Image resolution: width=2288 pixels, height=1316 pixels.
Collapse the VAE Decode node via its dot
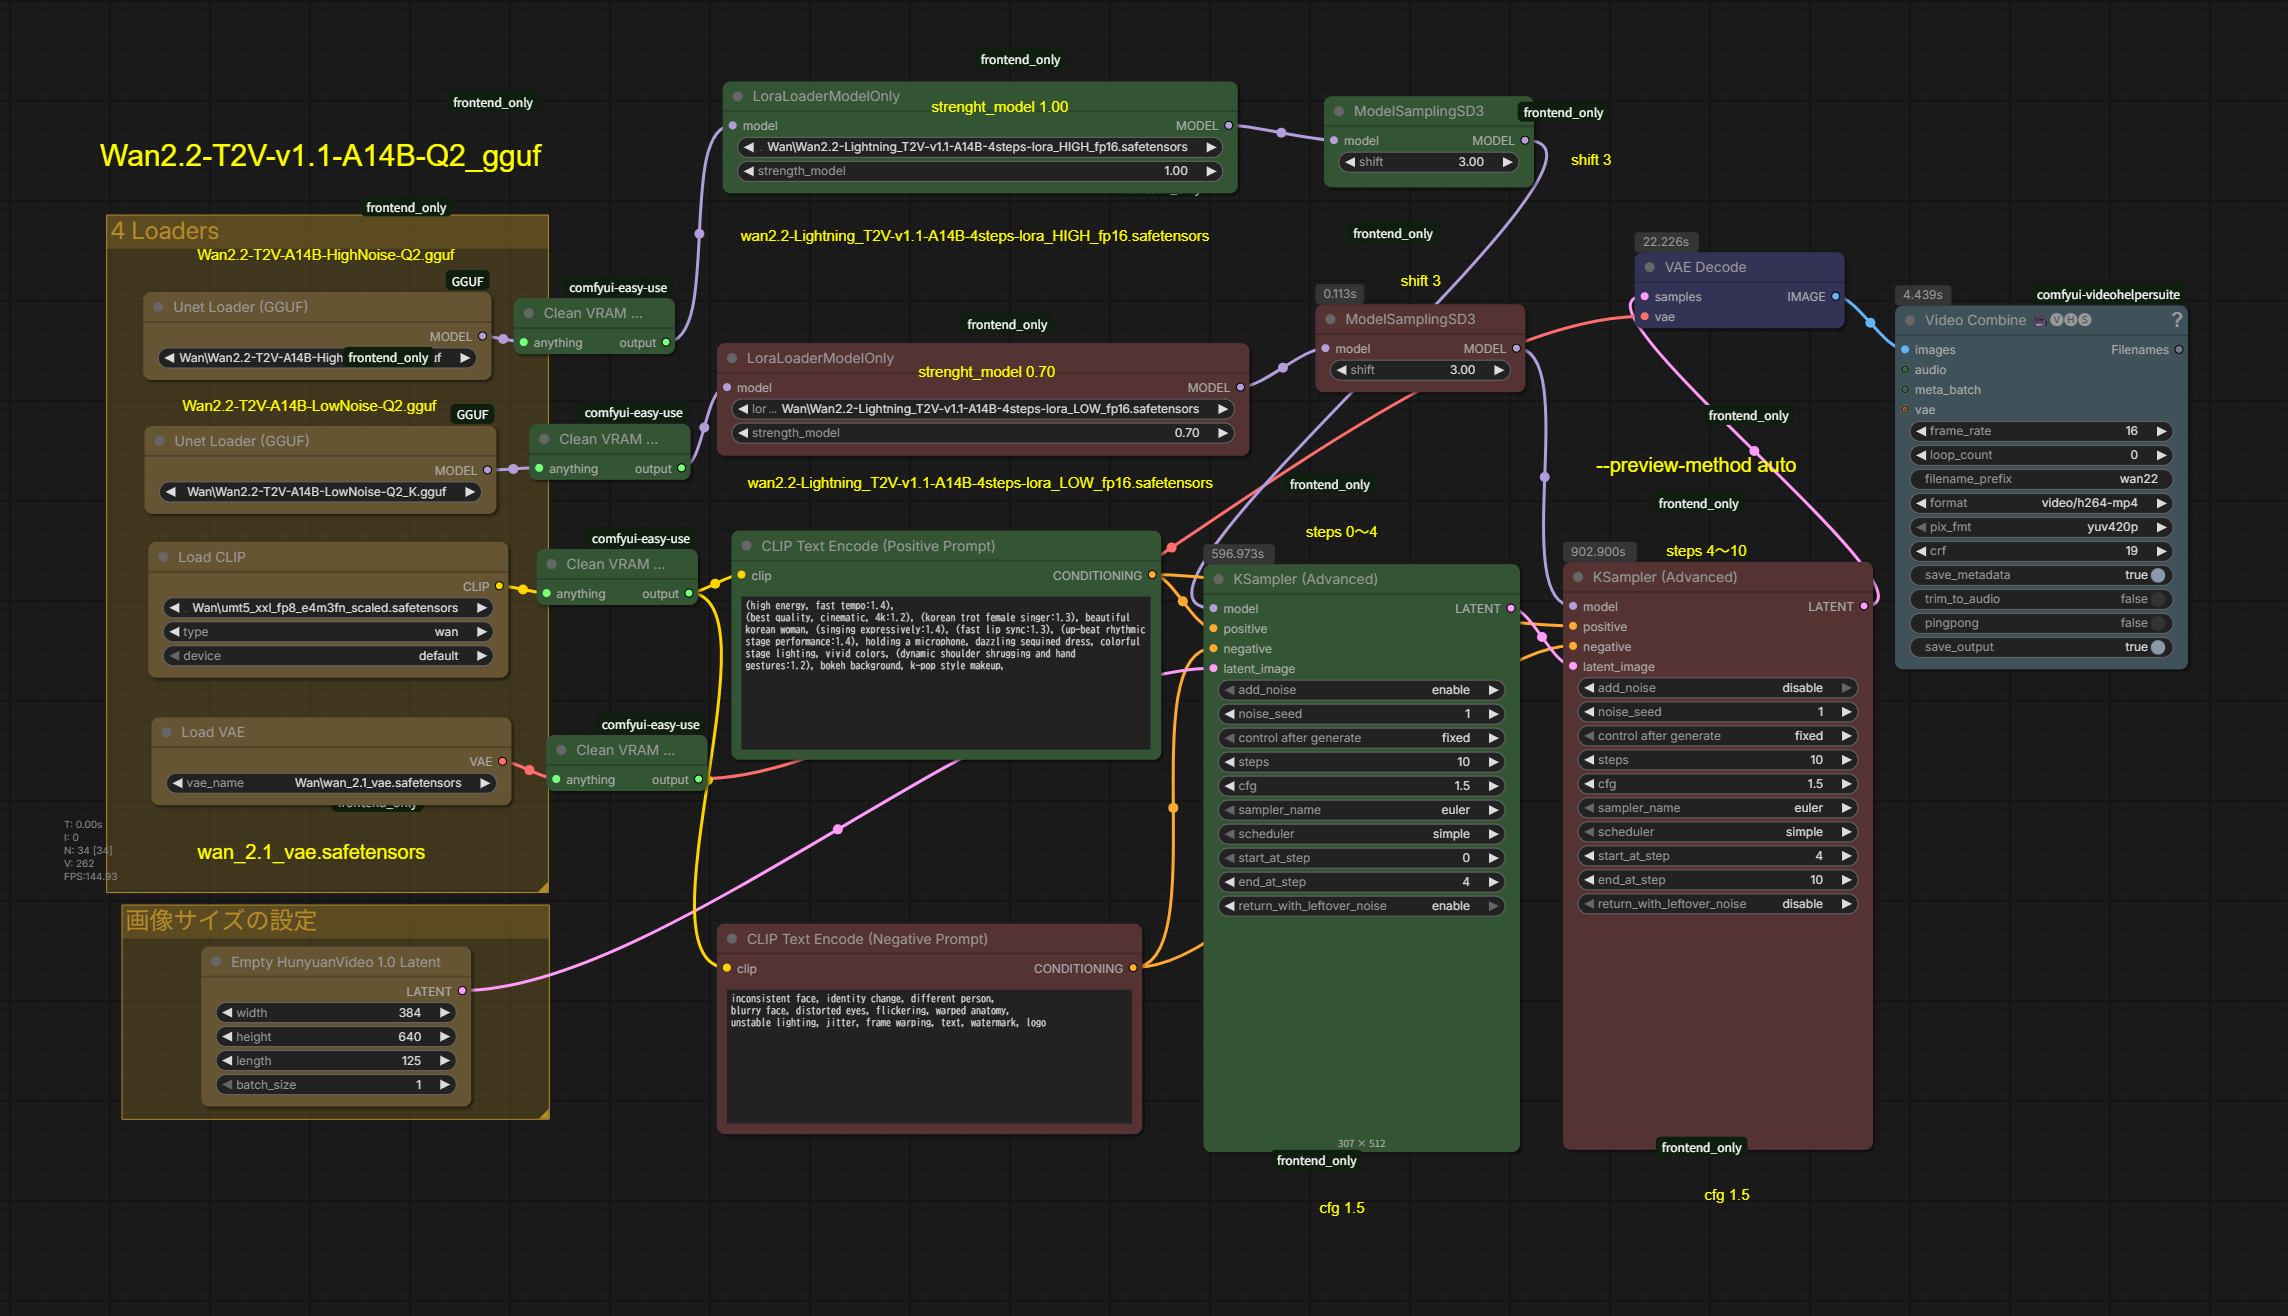click(x=1649, y=267)
